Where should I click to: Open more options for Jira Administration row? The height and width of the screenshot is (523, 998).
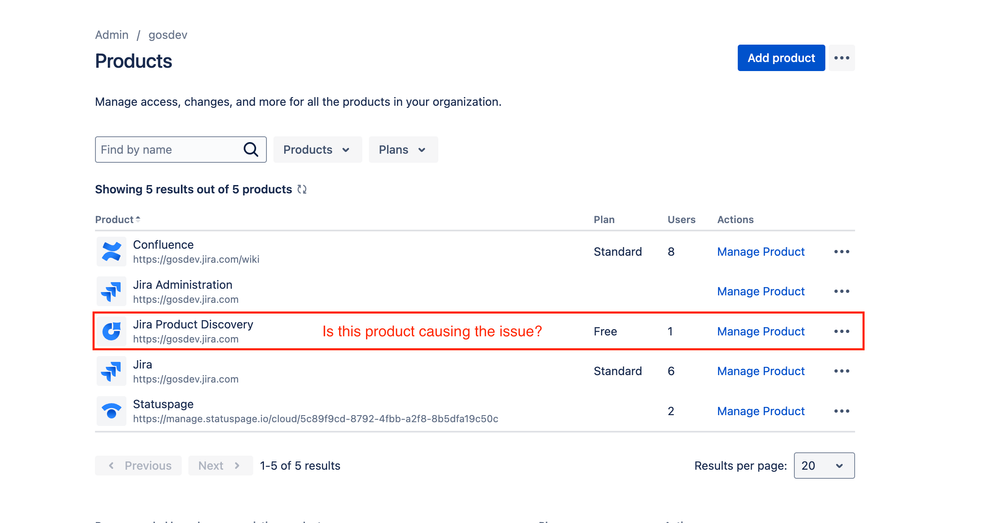coord(842,292)
